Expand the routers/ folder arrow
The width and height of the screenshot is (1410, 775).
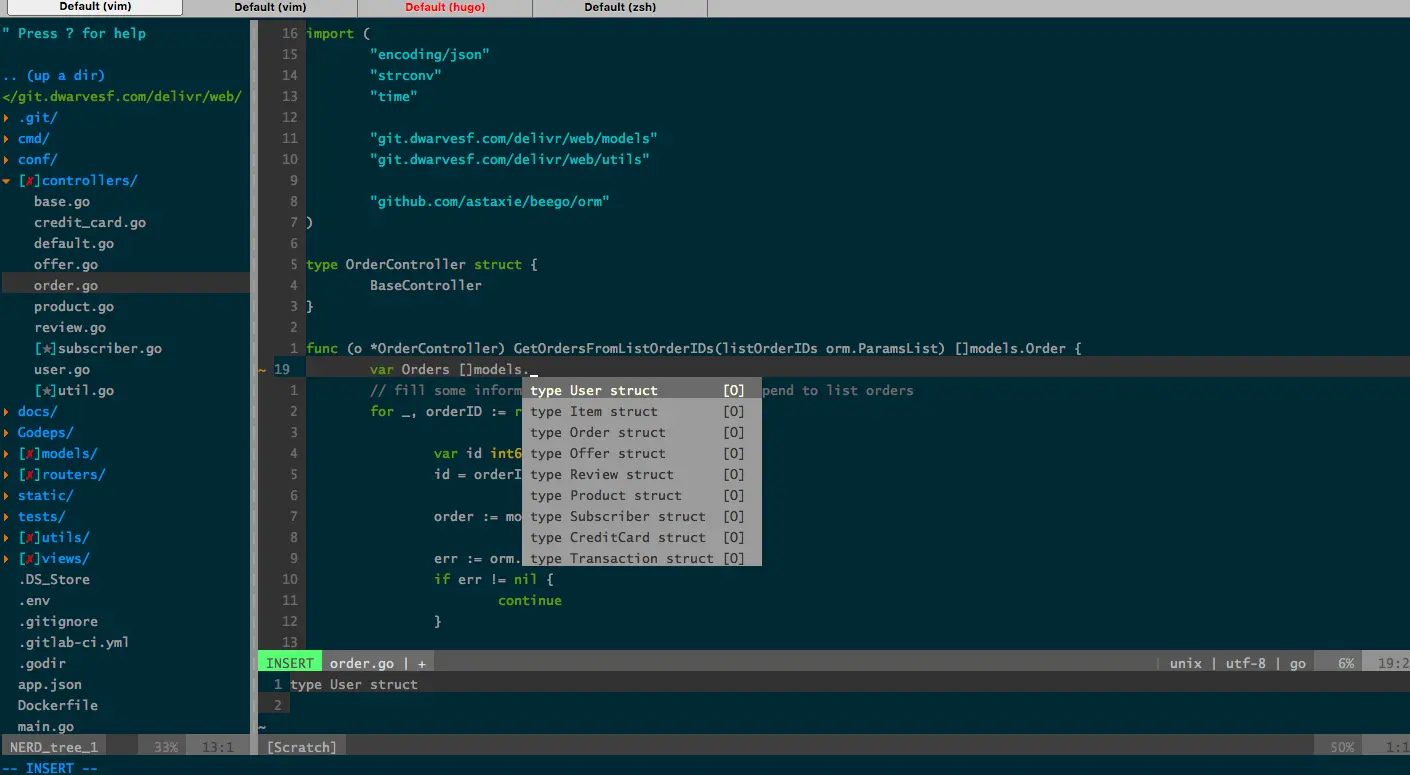(x=7, y=475)
